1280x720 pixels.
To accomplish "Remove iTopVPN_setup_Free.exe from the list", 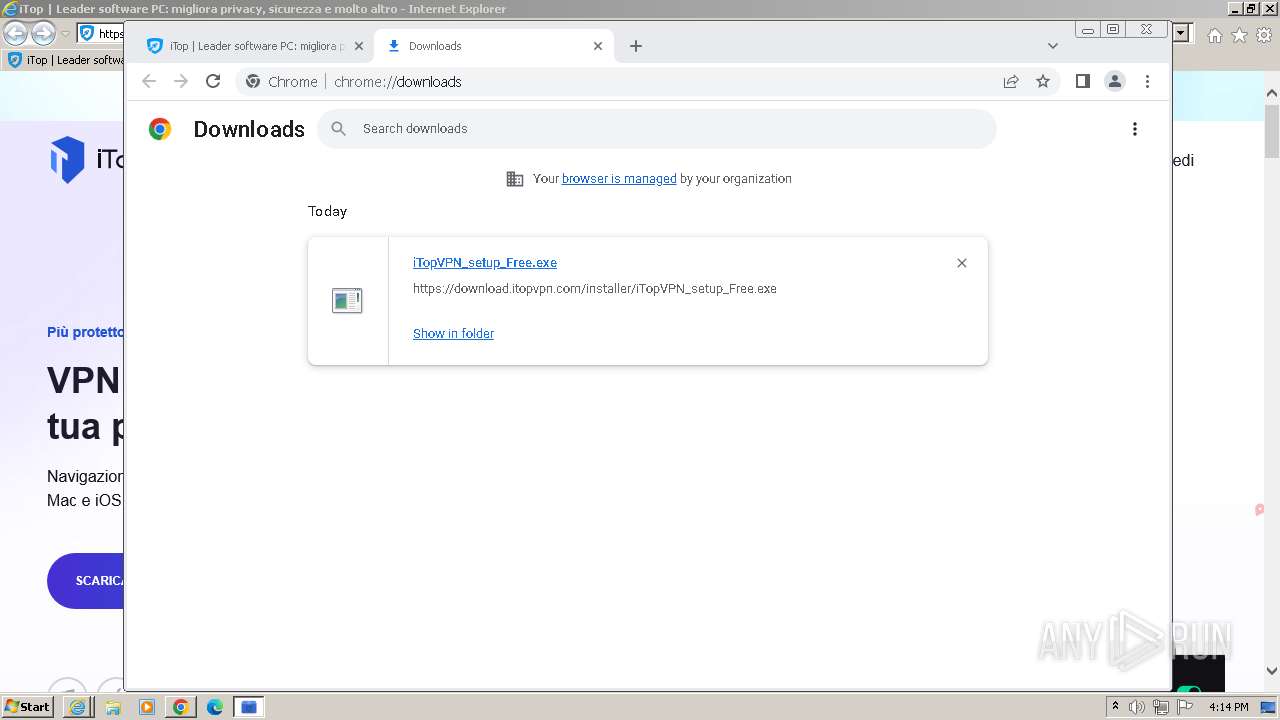I will click(962, 263).
